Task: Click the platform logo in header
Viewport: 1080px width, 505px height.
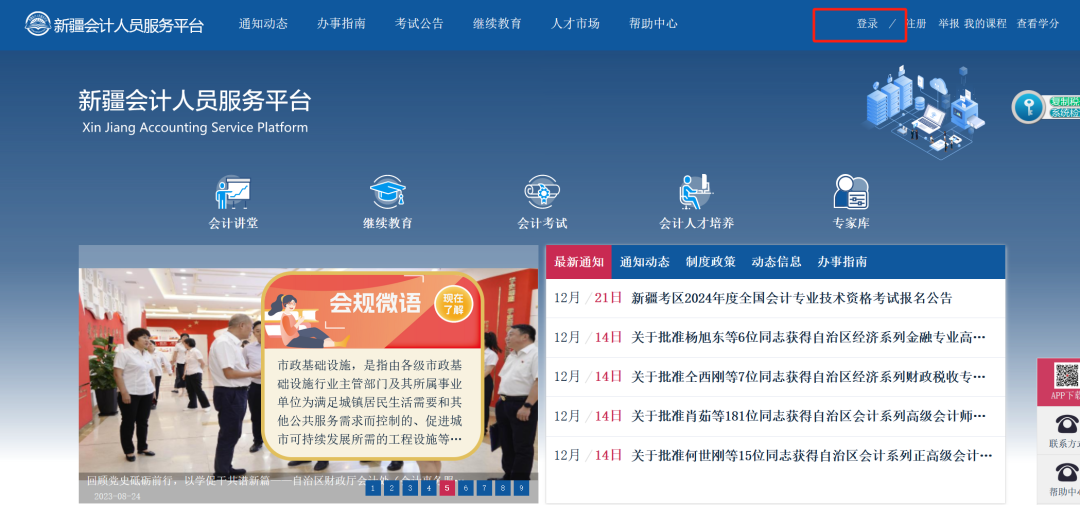Action: click(x=114, y=24)
